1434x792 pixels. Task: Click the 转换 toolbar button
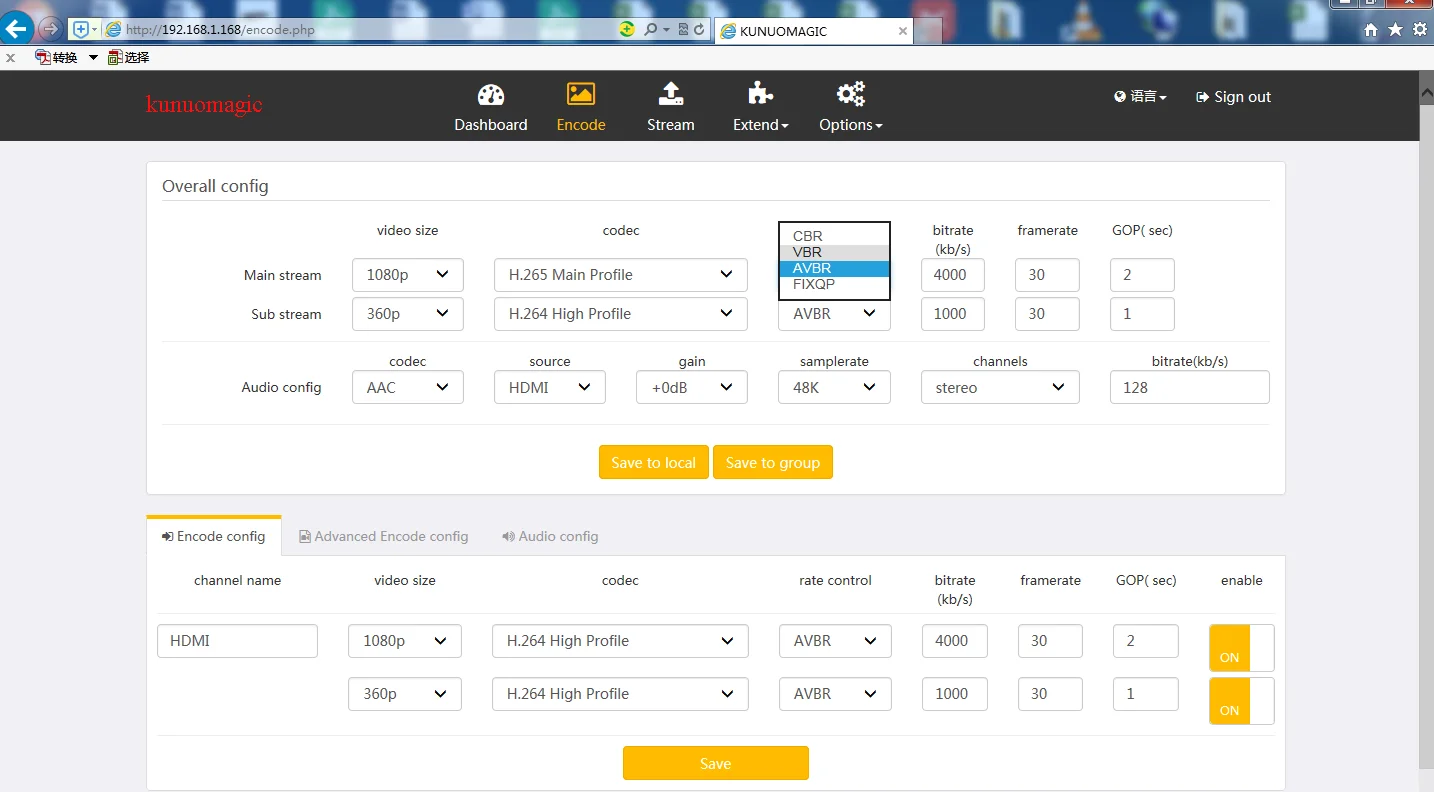point(57,58)
